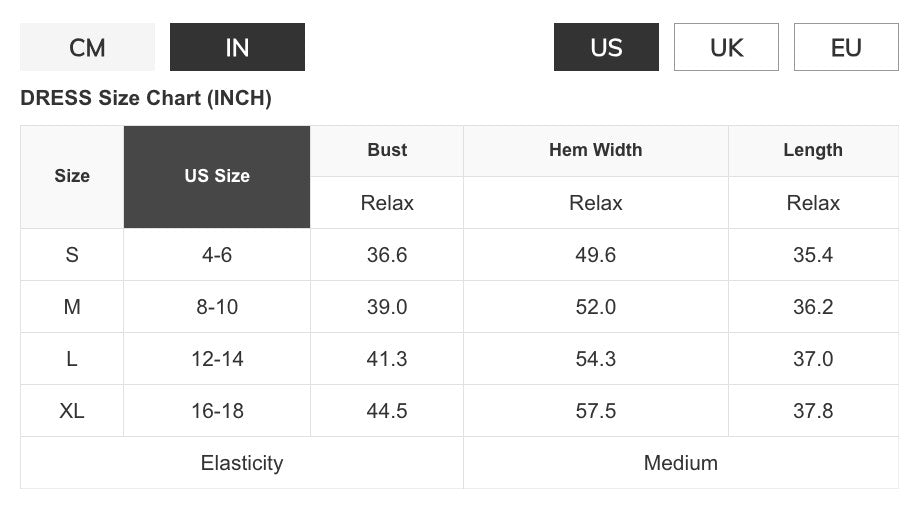The image size is (918, 512).
Task: Click the Medium elasticity value
Action: tap(681, 463)
